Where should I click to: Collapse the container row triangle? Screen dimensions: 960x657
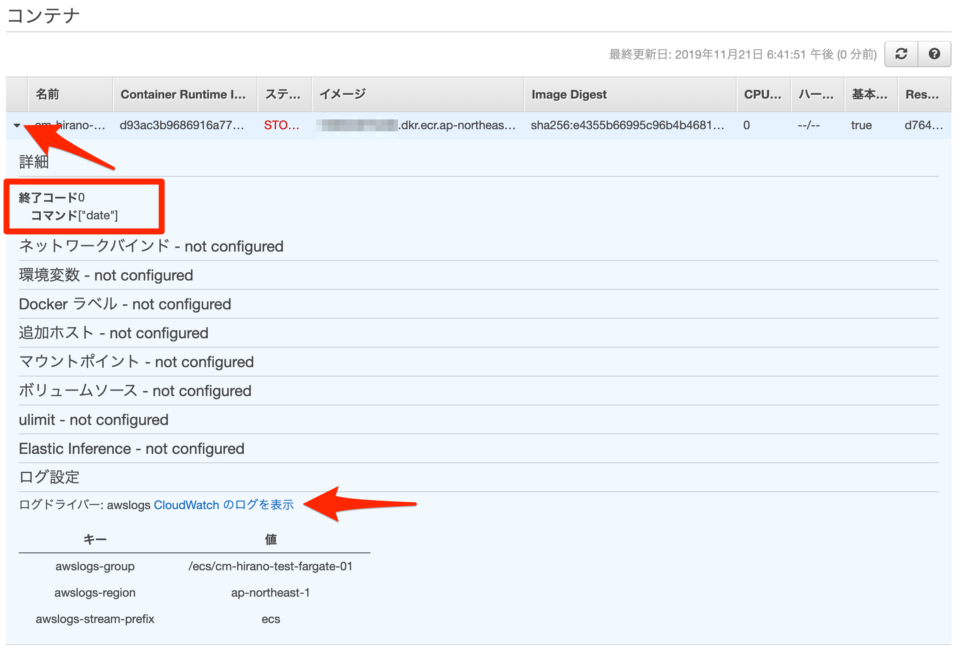(x=17, y=126)
